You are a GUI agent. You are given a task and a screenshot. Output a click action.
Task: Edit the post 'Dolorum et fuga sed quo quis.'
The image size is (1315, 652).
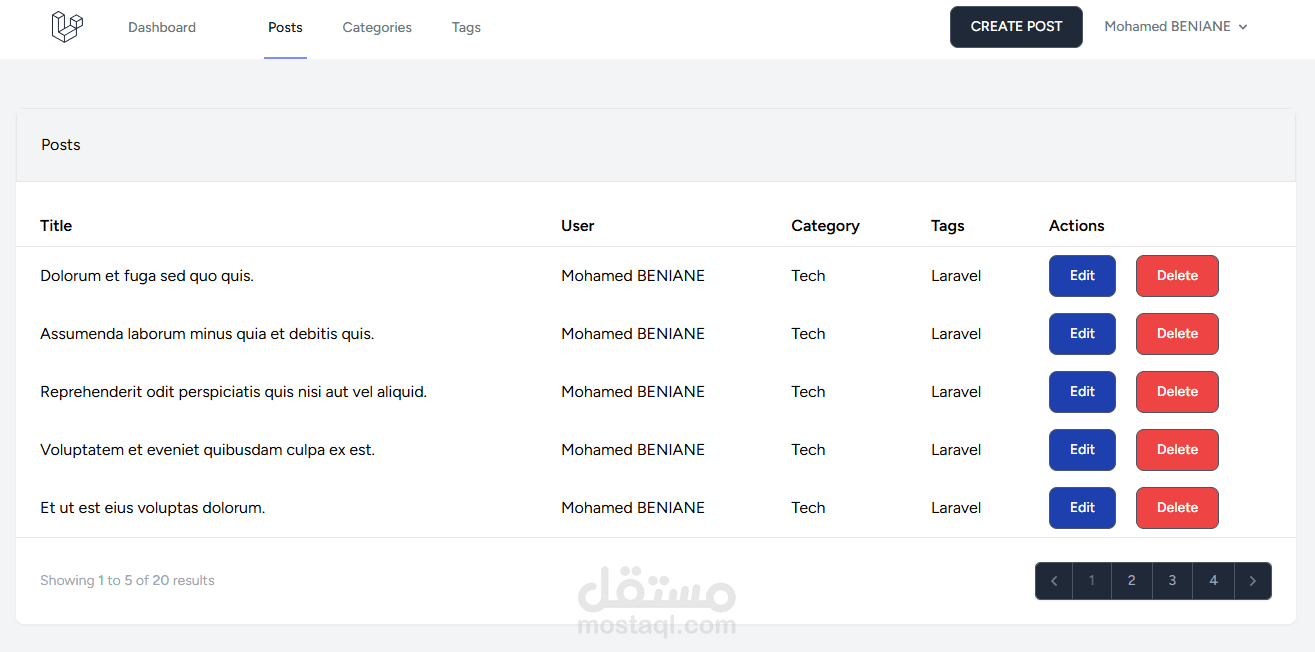pyautogui.click(x=1082, y=275)
